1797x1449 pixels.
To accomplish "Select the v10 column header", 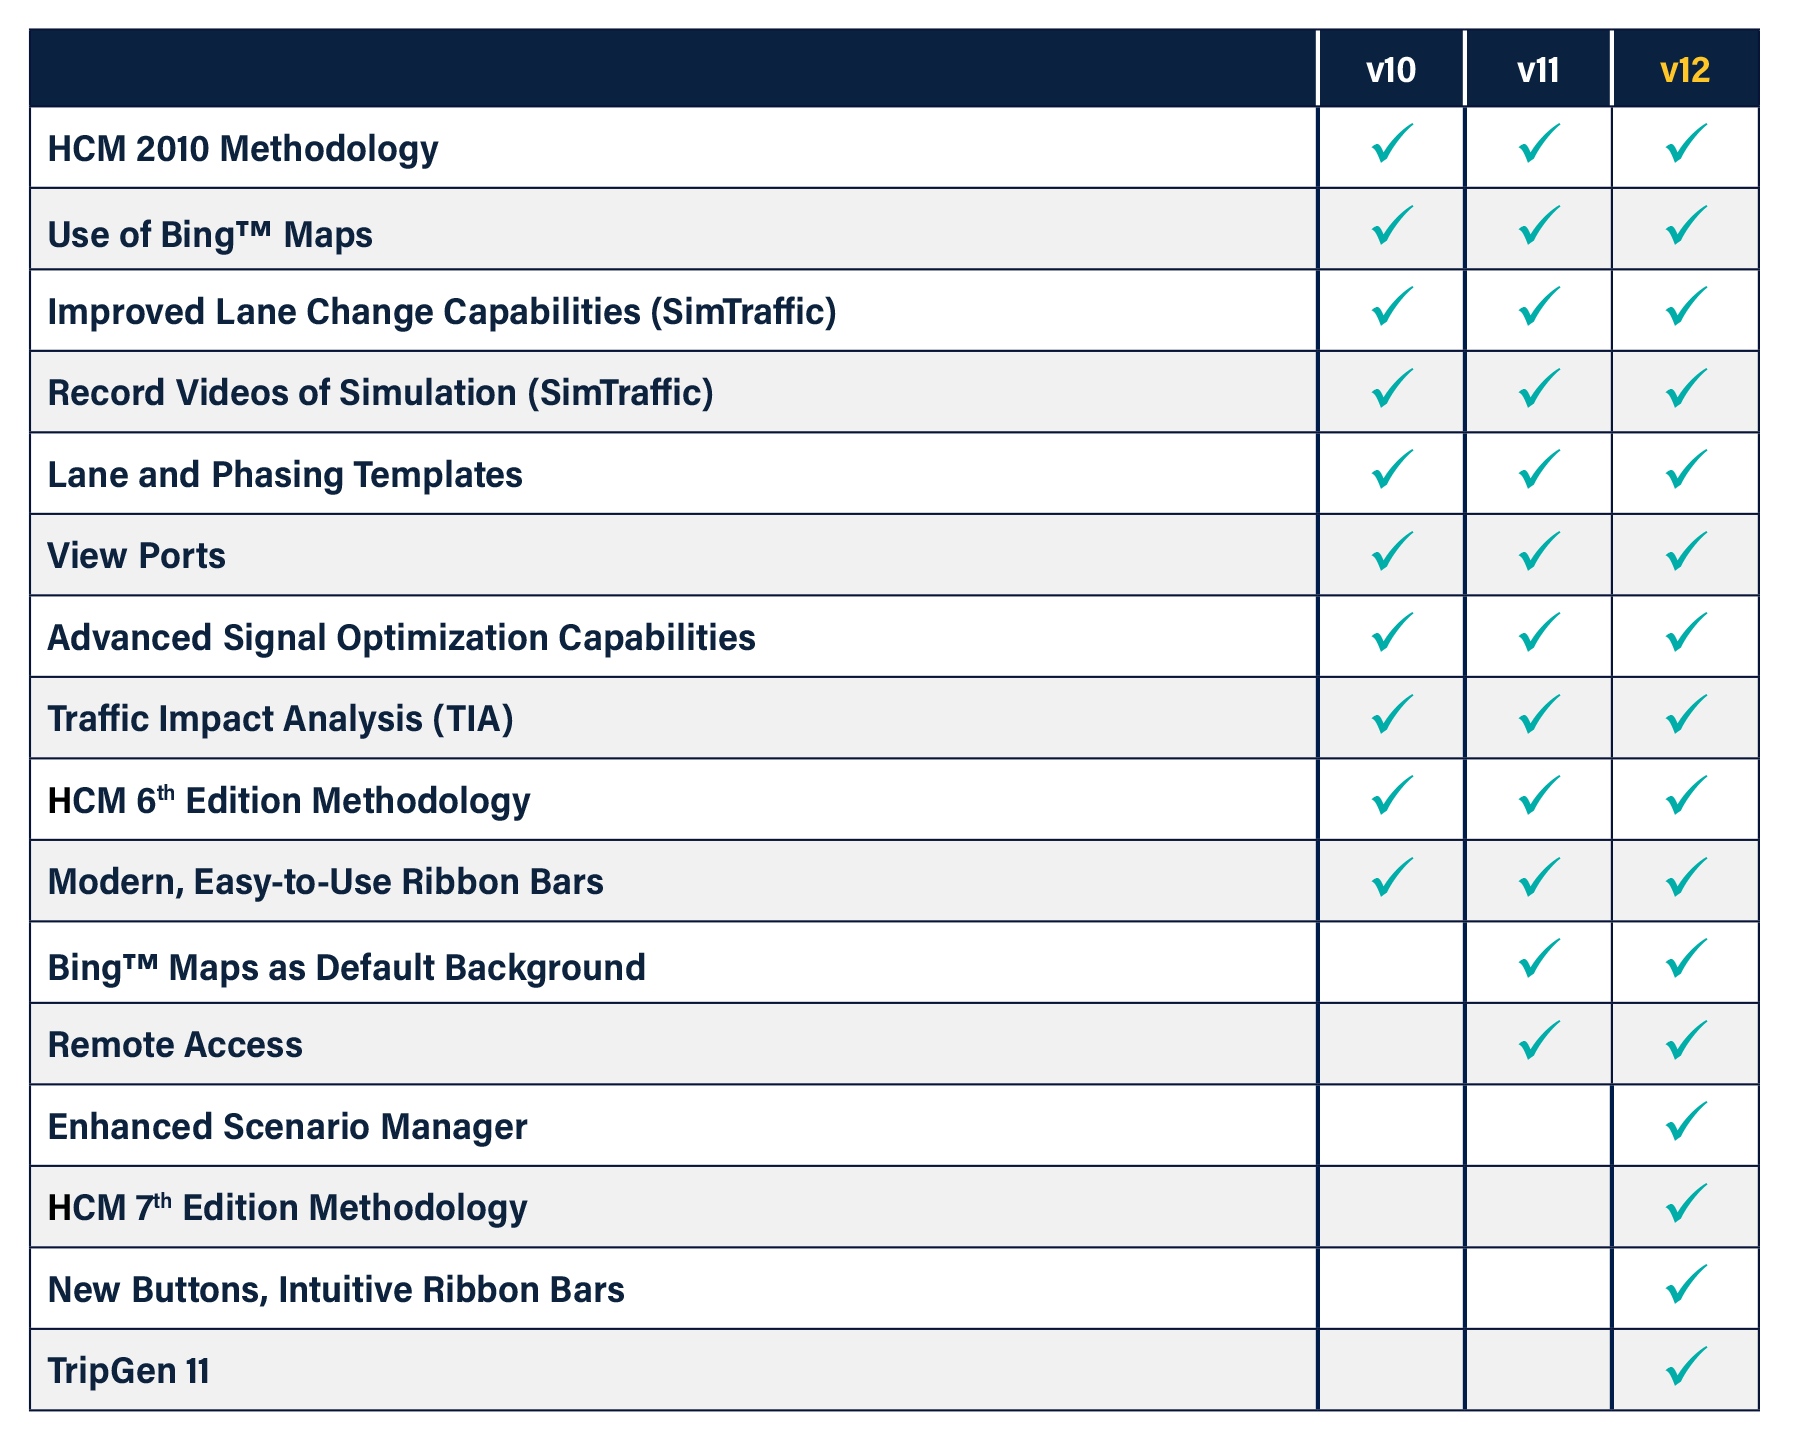I will coord(1391,70).
